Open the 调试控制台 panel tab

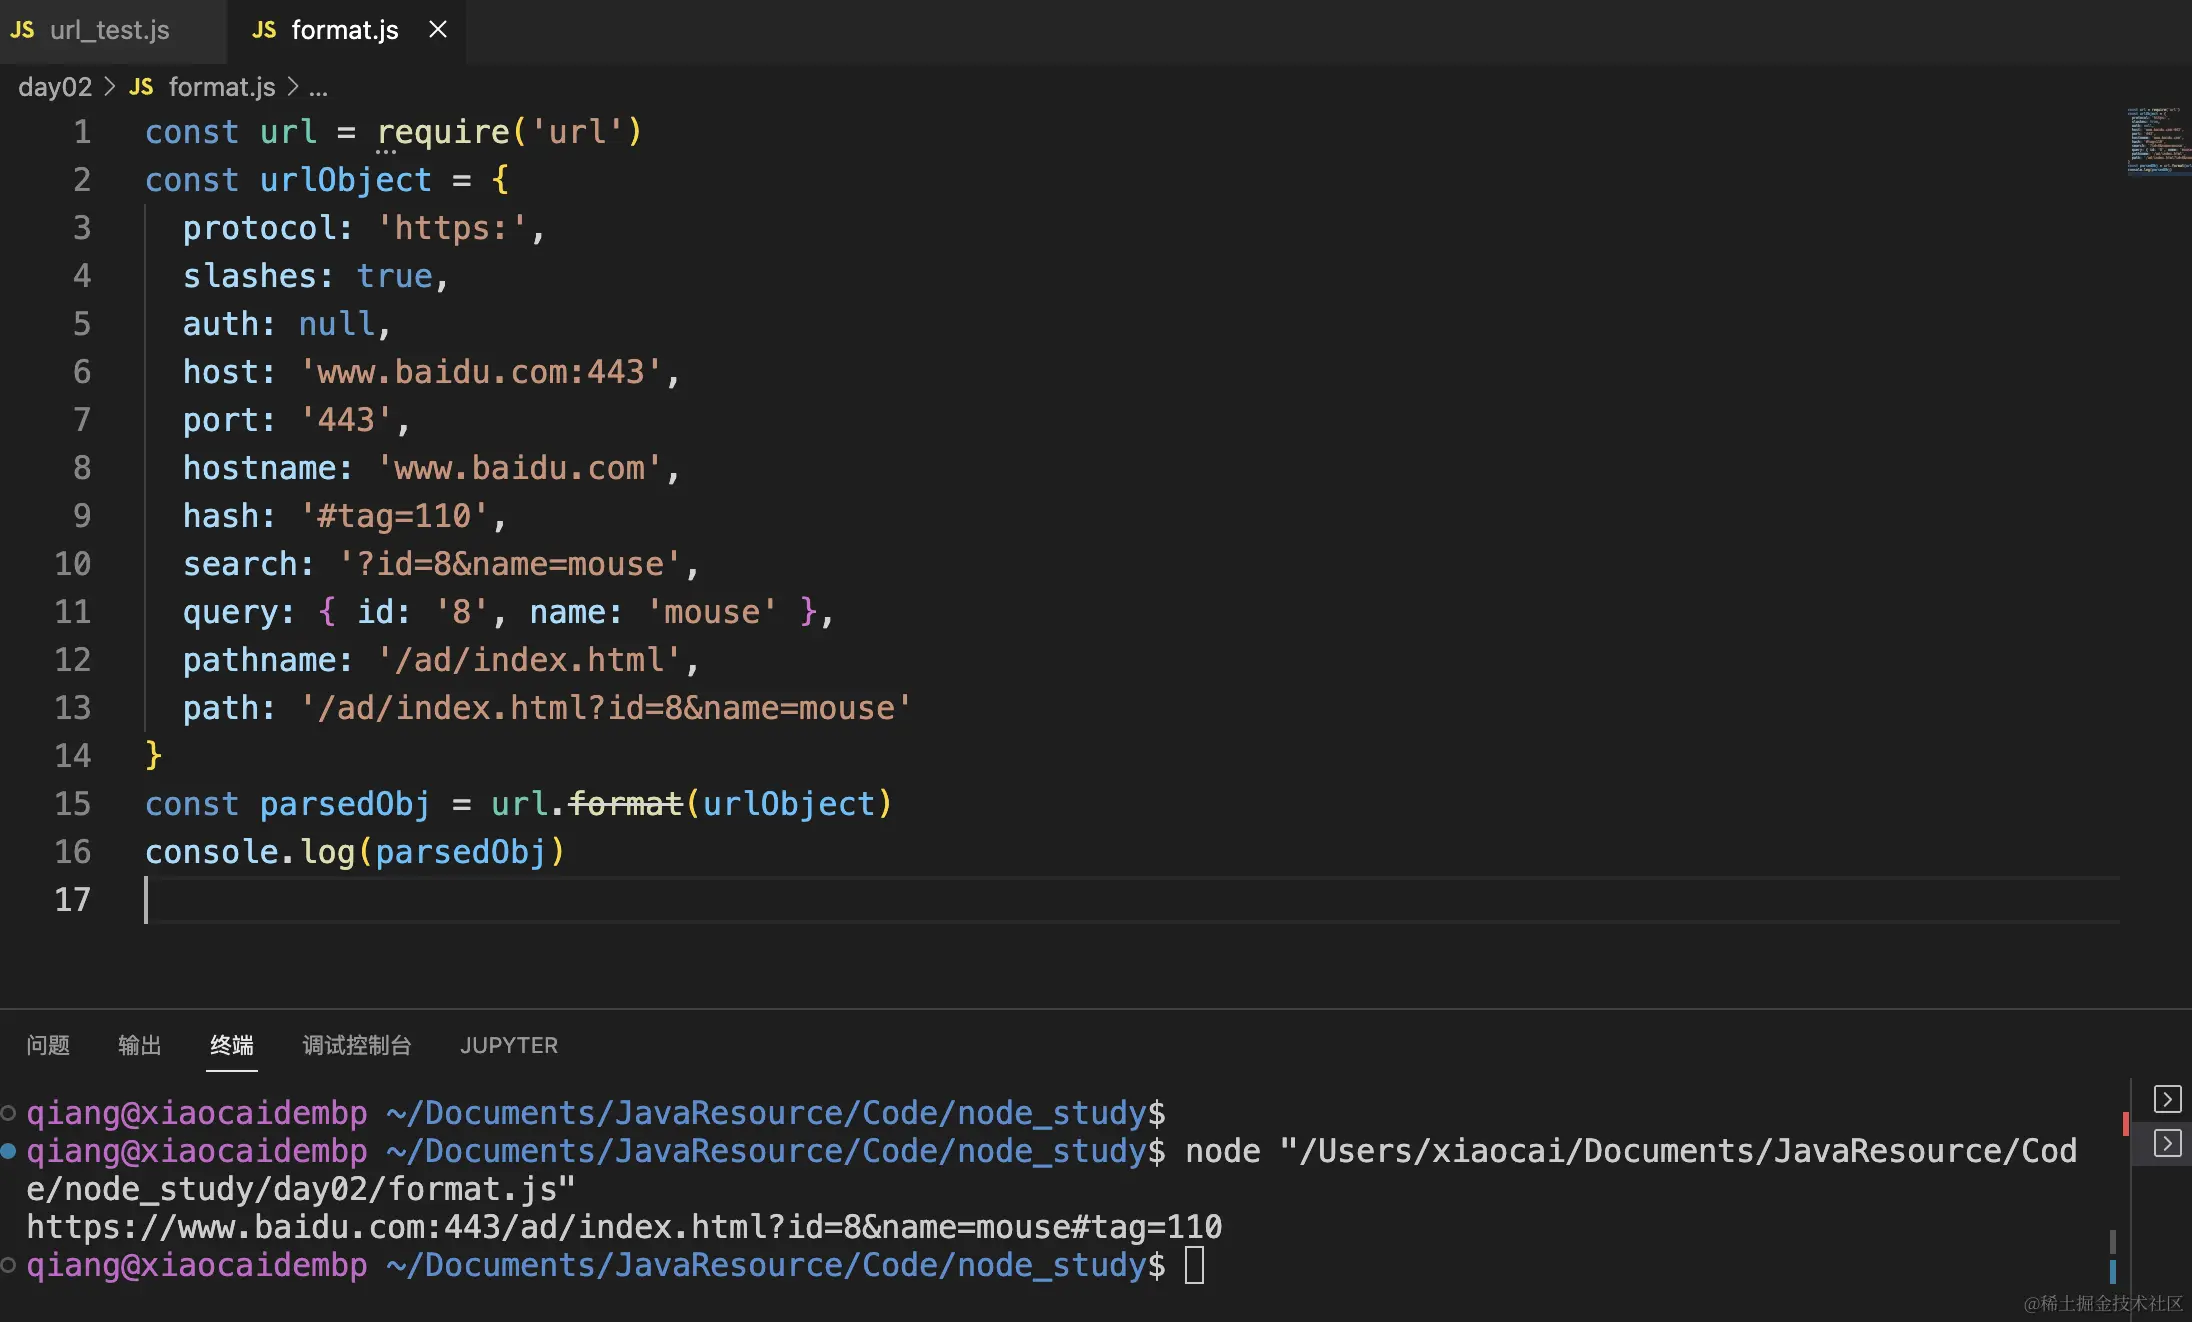pyautogui.click(x=356, y=1045)
